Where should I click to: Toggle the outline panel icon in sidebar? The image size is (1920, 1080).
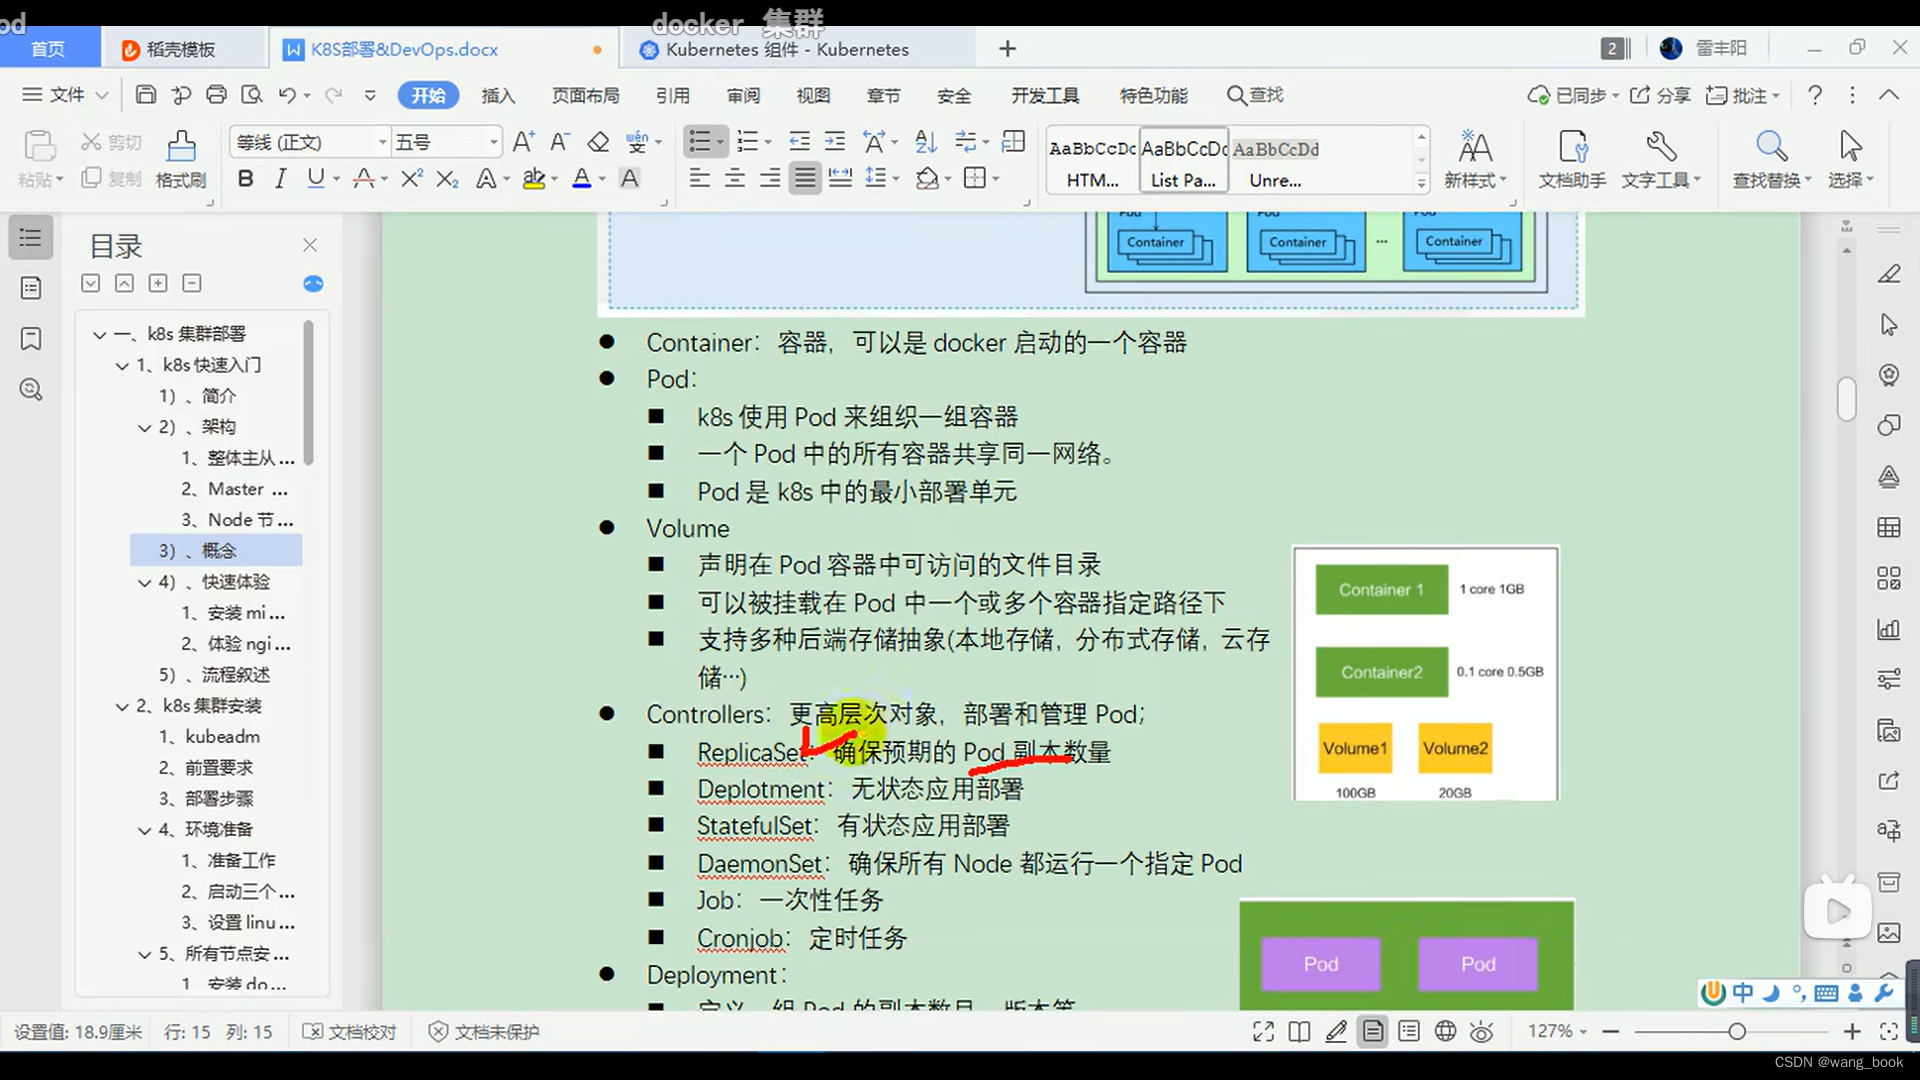(31, 238)
